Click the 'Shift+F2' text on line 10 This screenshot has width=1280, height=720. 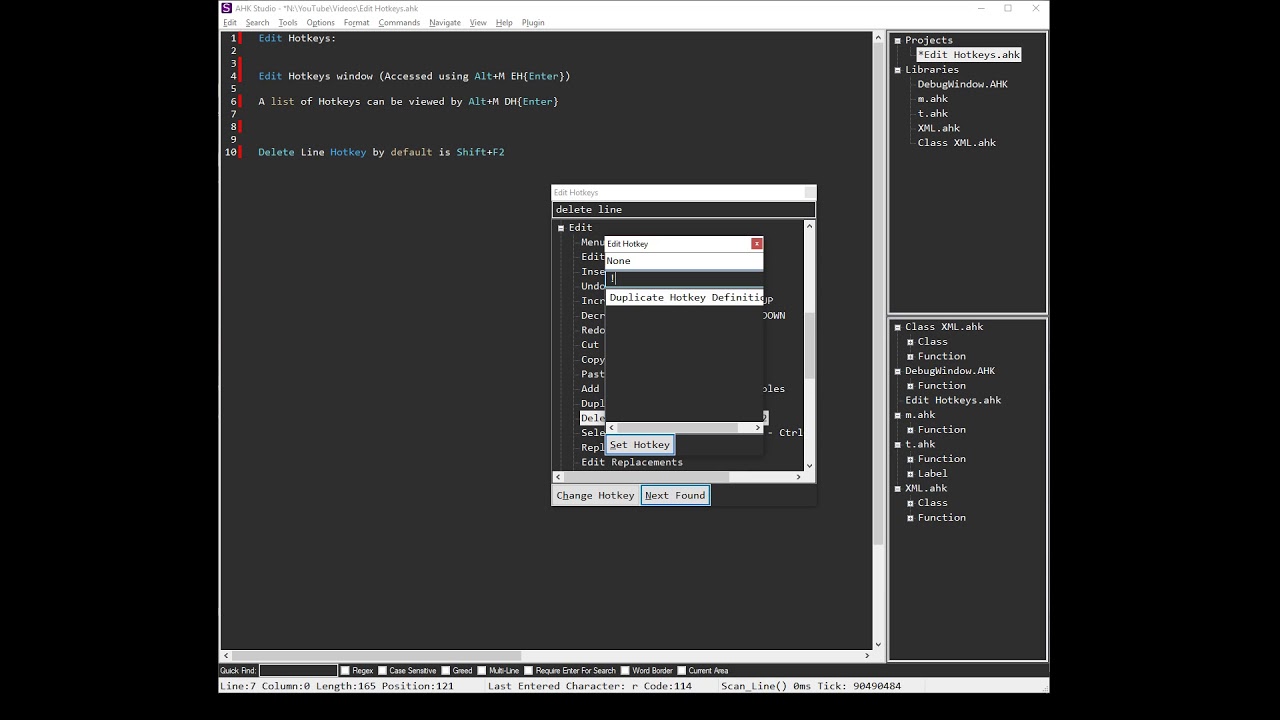[x=480, y=152]
